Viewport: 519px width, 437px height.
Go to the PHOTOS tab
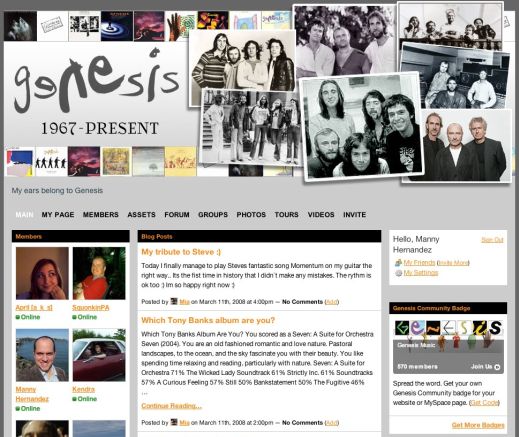tap(251, 215)
